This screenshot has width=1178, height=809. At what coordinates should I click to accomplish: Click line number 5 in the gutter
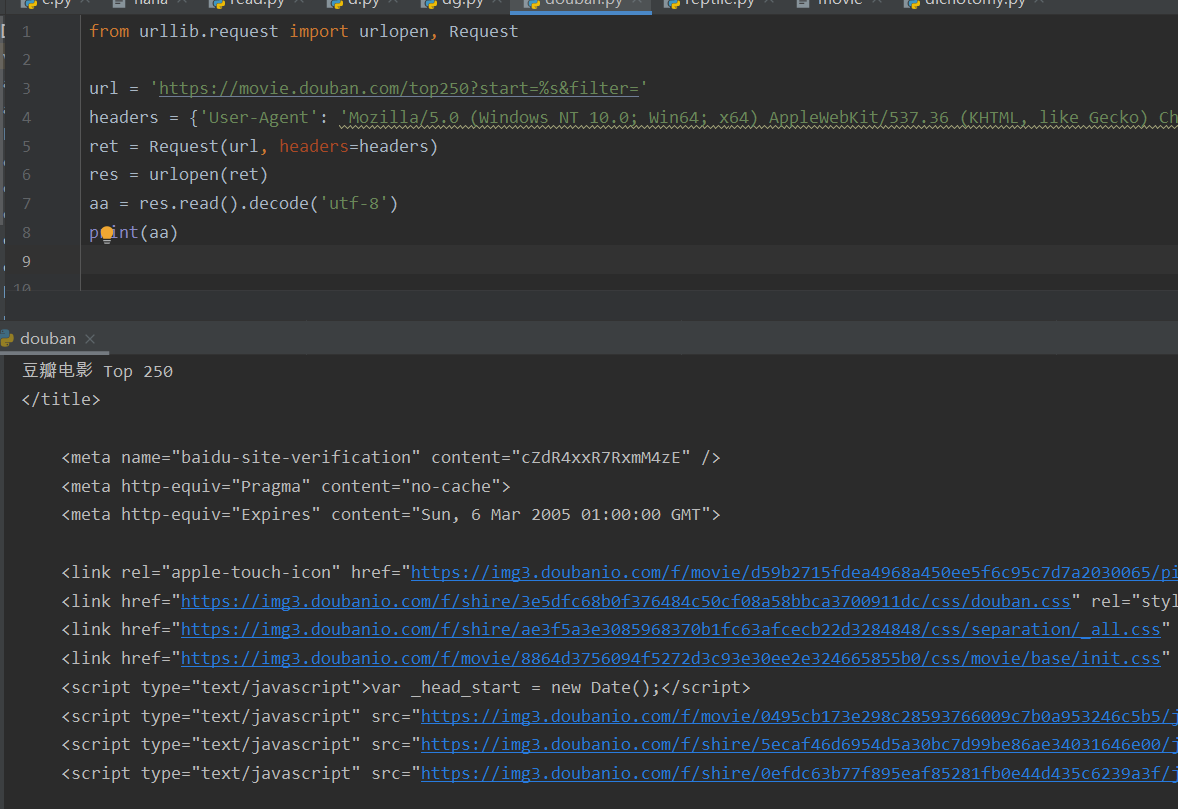click(26, 146)
